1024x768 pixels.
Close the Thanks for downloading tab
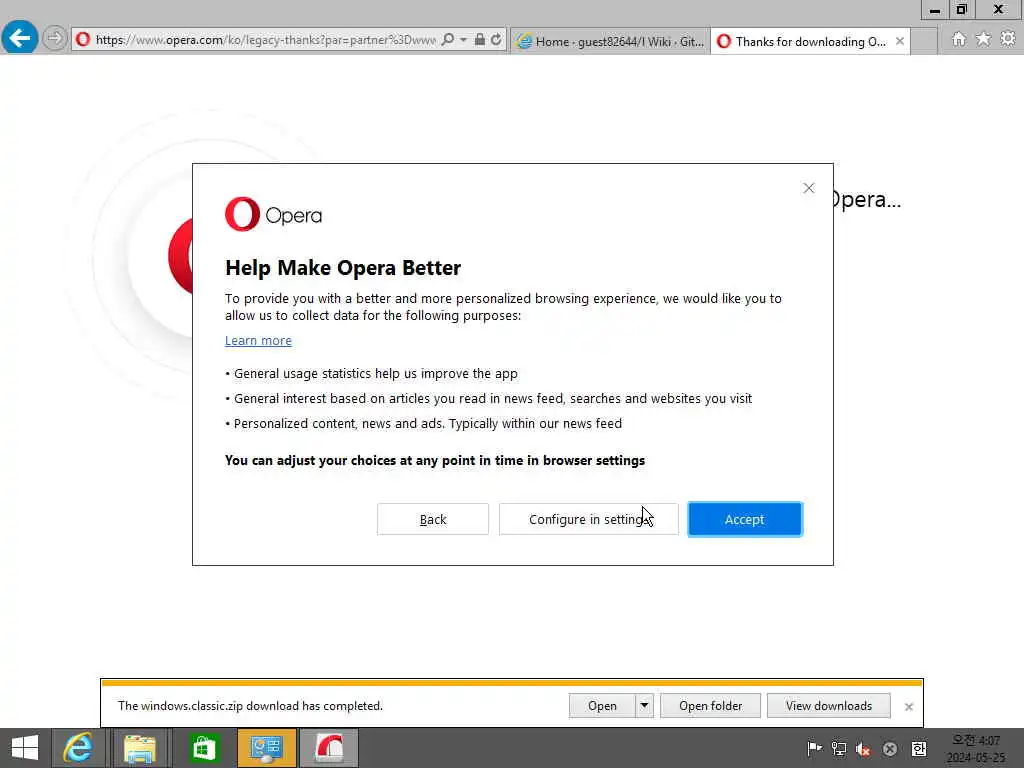[900, 41]
